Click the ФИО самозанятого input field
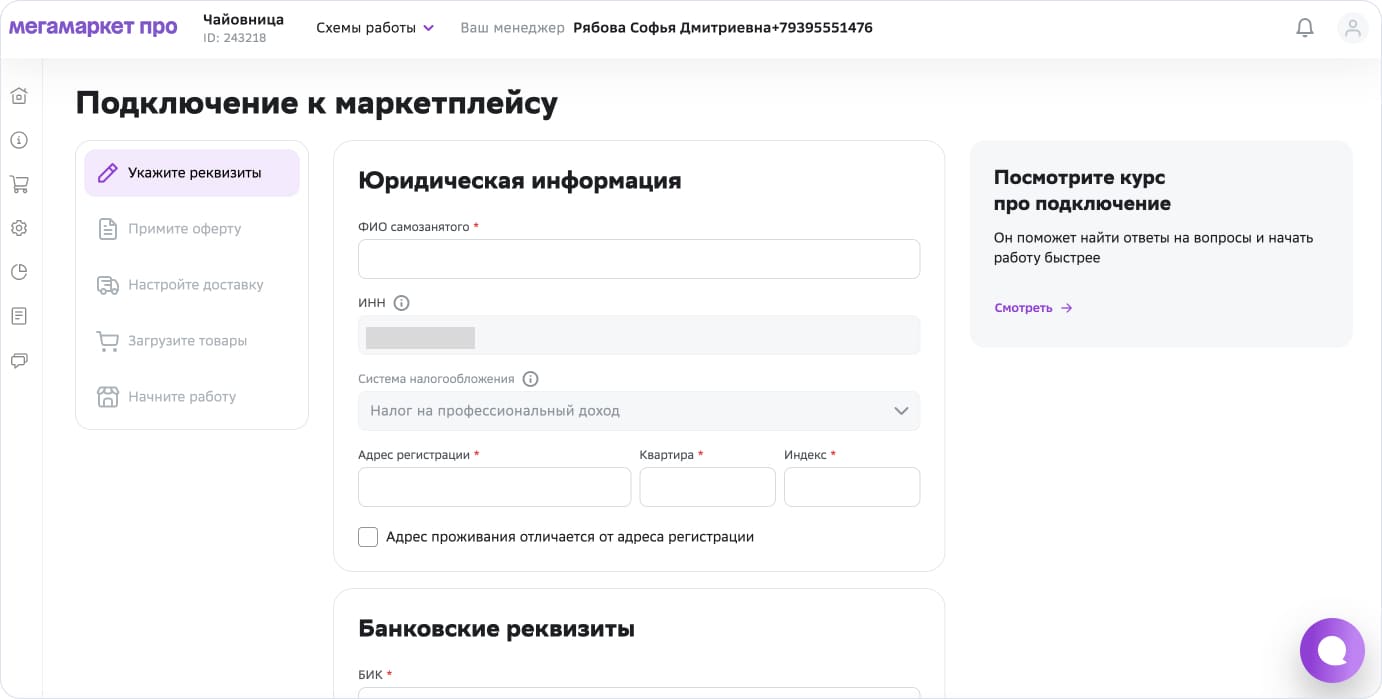1382x699 pixels. pos(639,259)
